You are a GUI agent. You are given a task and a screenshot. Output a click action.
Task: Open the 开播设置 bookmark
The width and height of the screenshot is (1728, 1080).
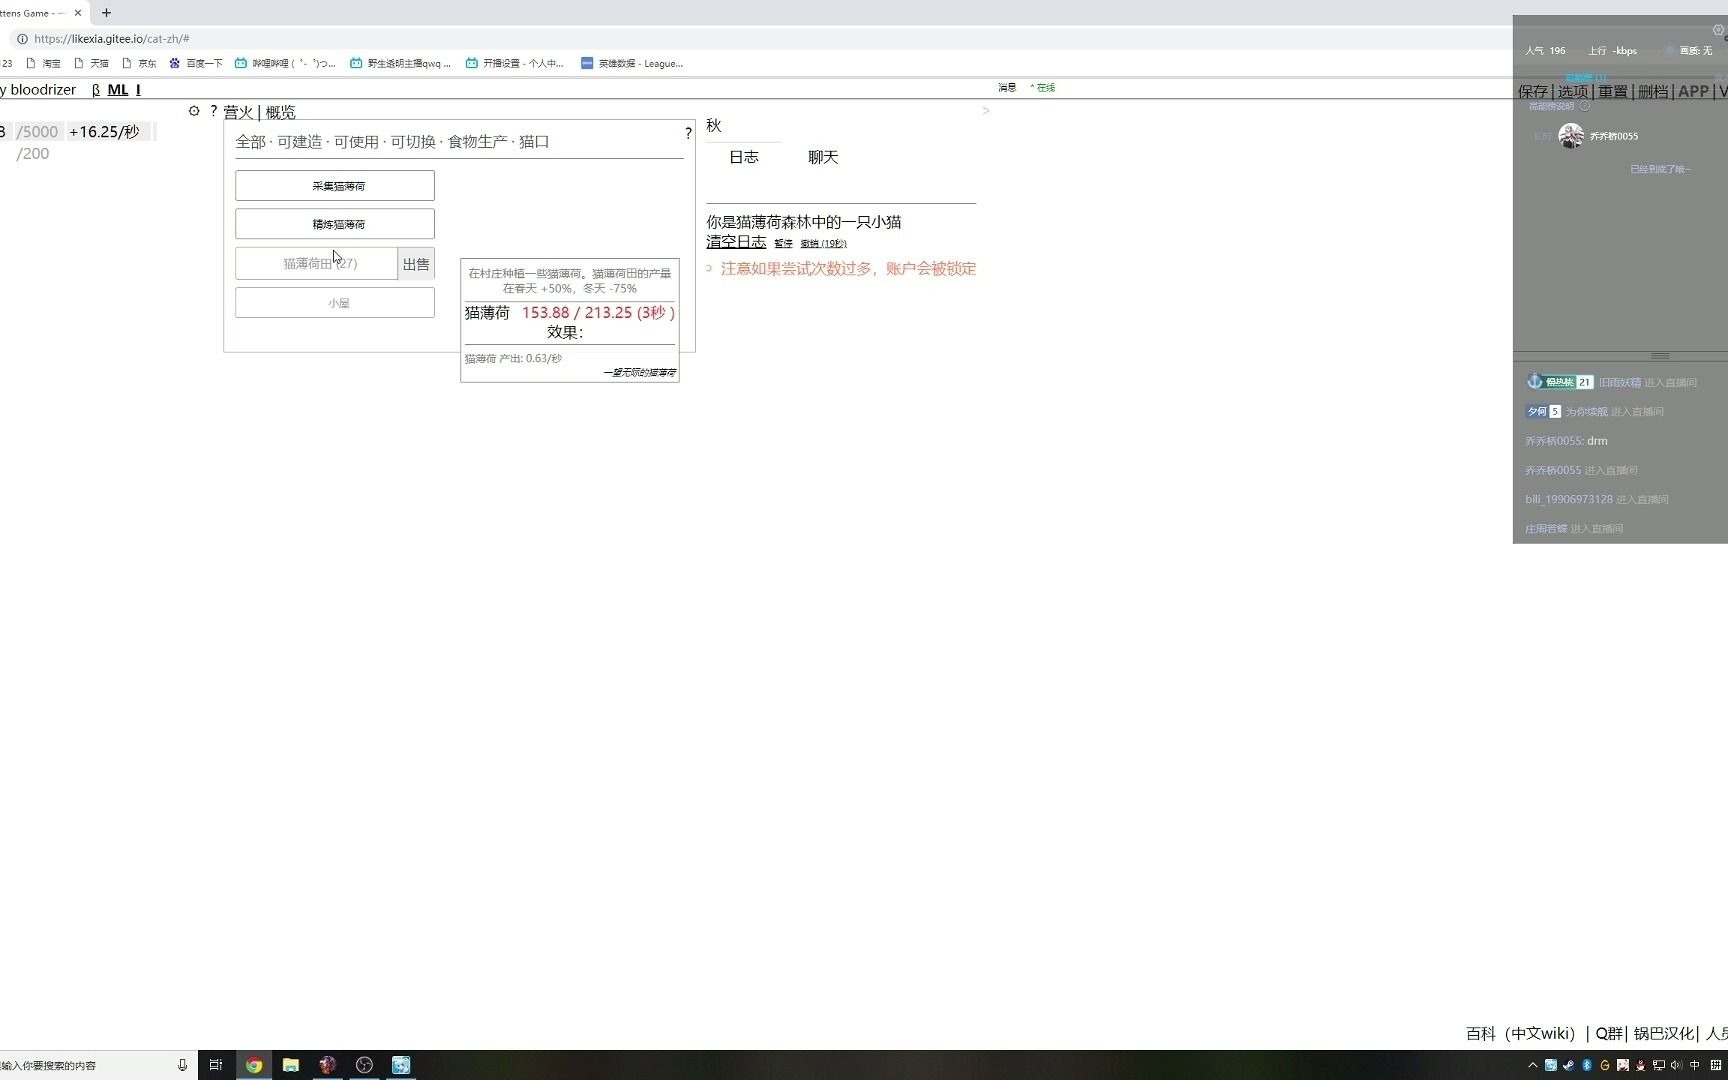coord(515,63)
